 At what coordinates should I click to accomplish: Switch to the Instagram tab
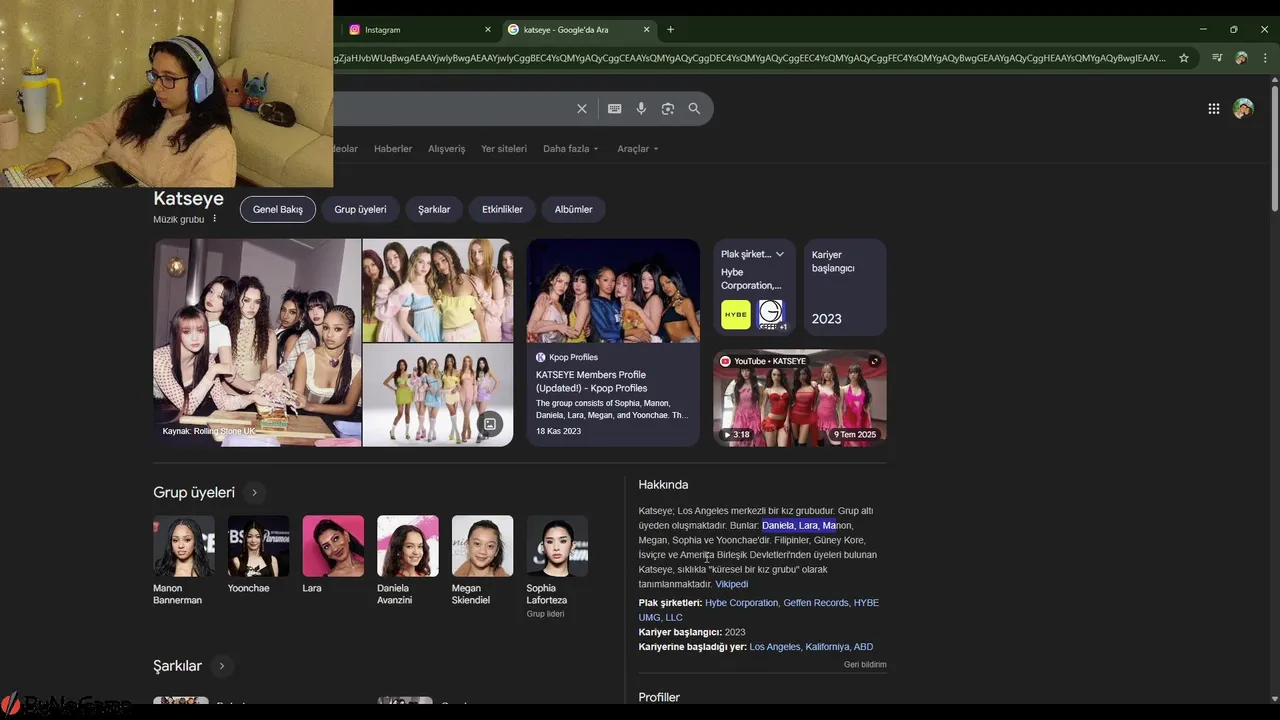[418, 30]
